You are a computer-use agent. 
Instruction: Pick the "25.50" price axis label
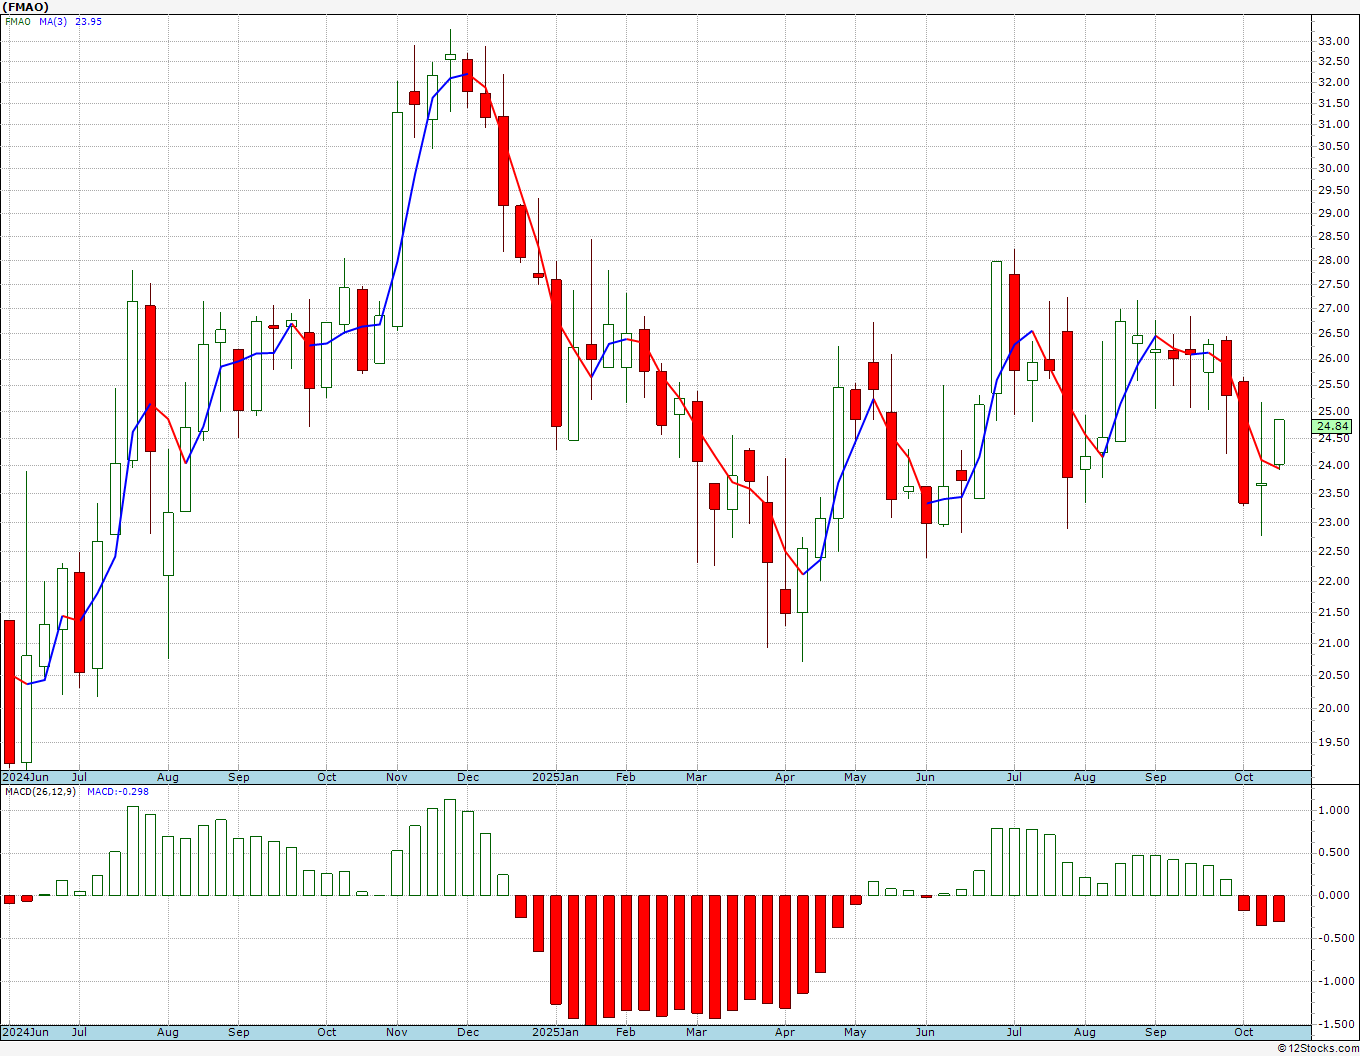click(x=1333, y=384)
